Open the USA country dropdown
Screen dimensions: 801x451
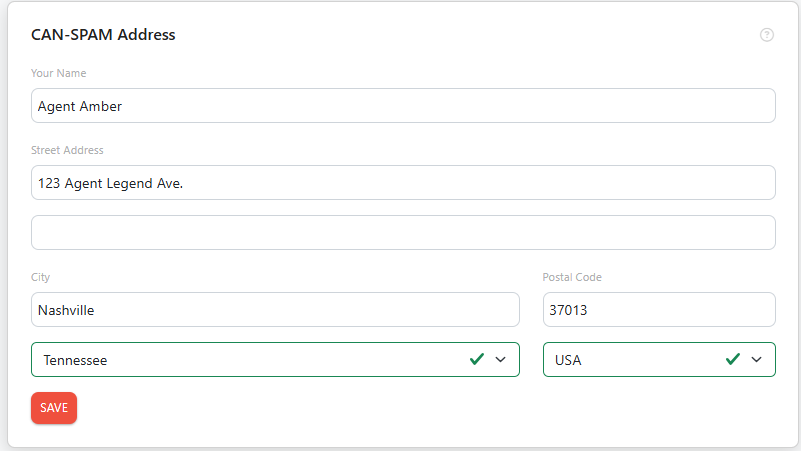pos(659,360)
